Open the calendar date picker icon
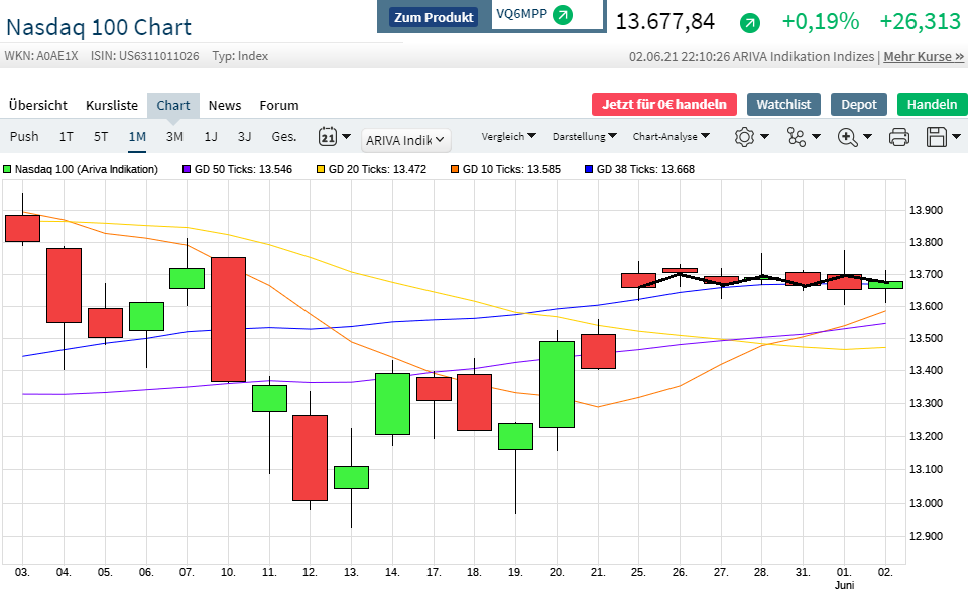This screenshot has width=975, height=592. tap(328, 136)
